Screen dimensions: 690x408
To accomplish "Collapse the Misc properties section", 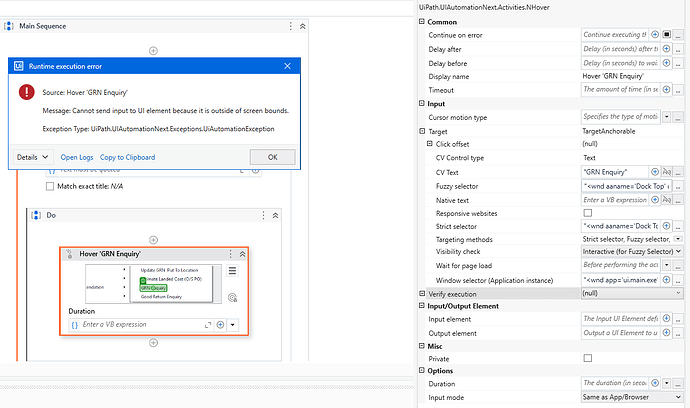I will (x=422, y=346).
